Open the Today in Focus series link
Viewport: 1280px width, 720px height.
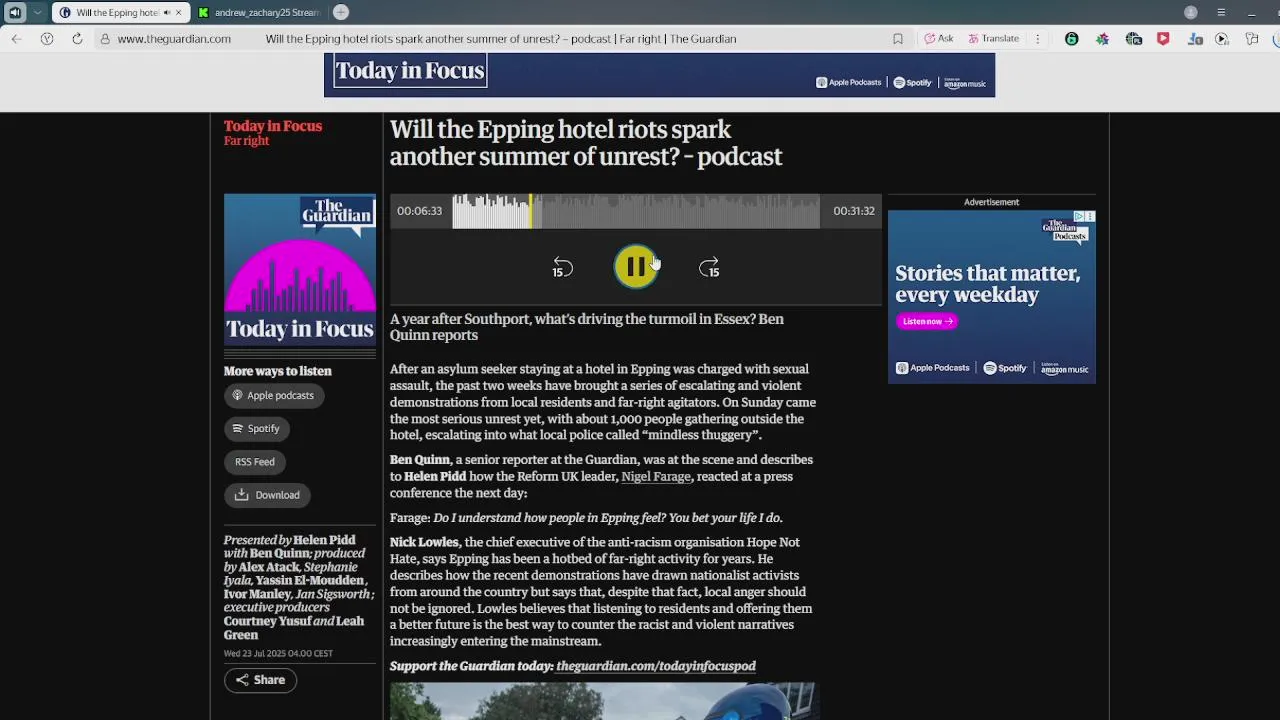(273, 126)
